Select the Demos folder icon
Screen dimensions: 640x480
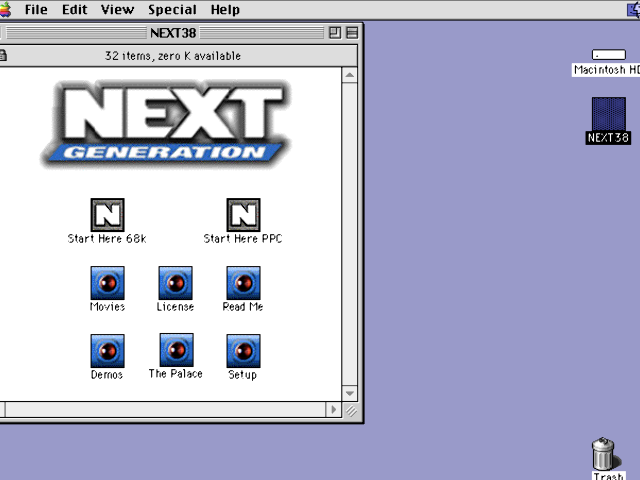pos(107,351)
